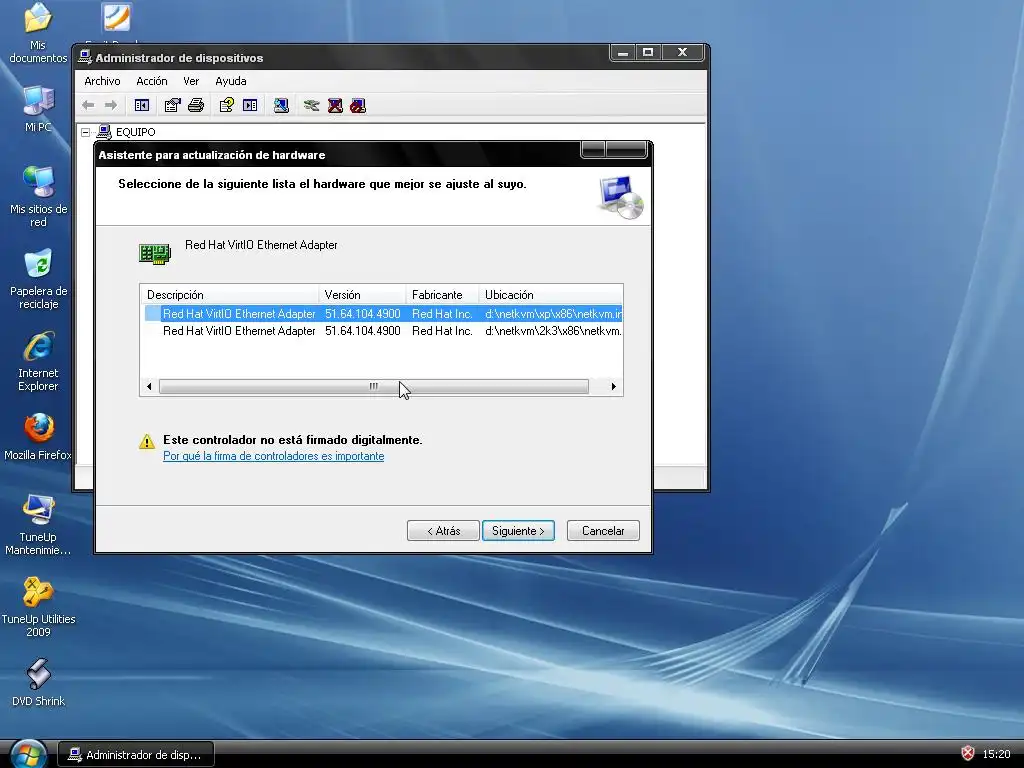Viewport: 1024px width, 768px height.
Task: Open the Acción menu
Action: (x=152, y=81)
